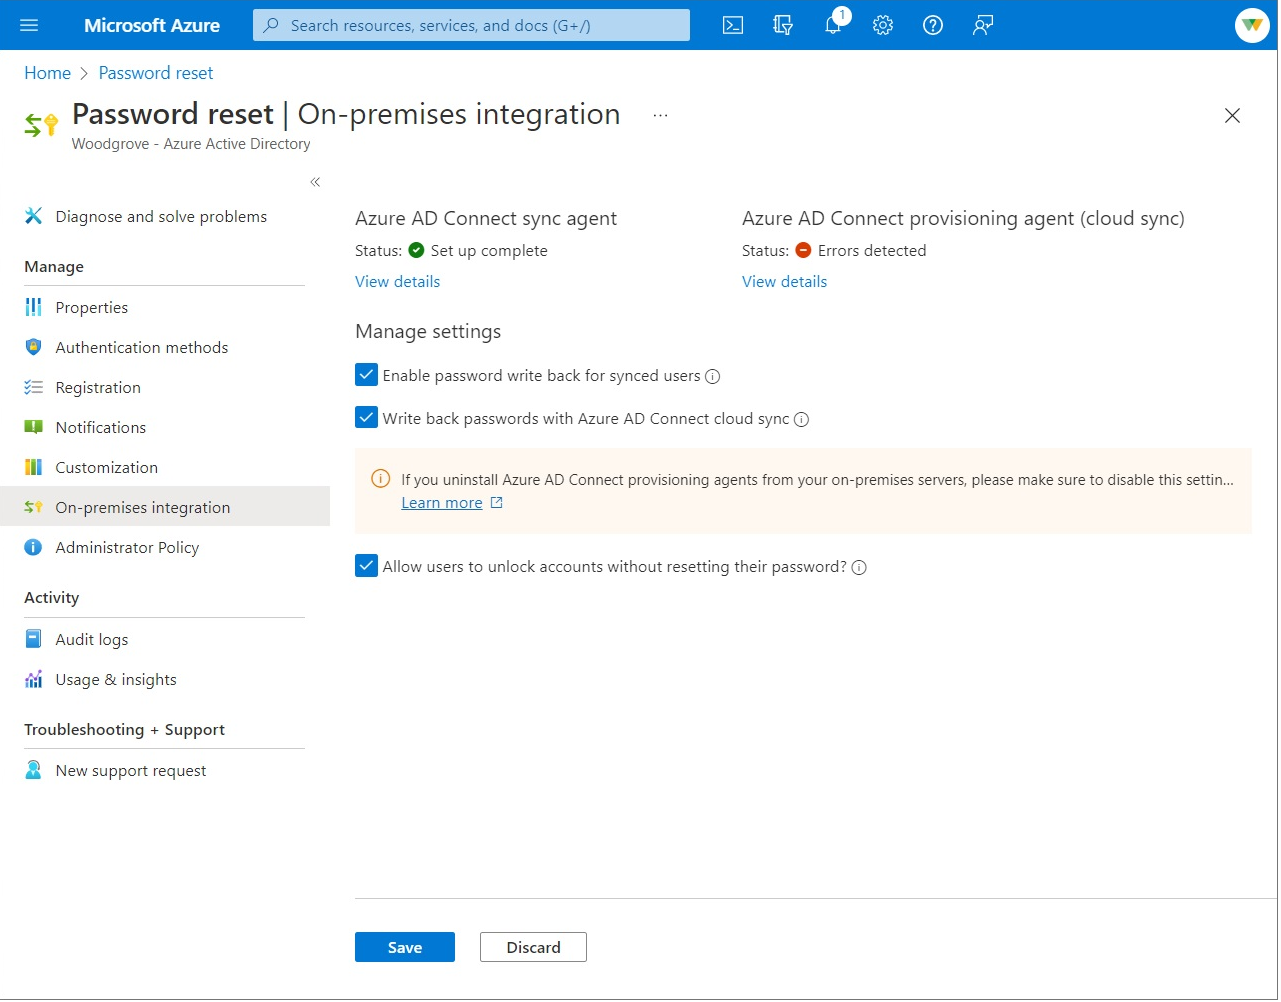
Task: Uncheck write back passwords with cloud sync
Action: [x=366, y=417]
